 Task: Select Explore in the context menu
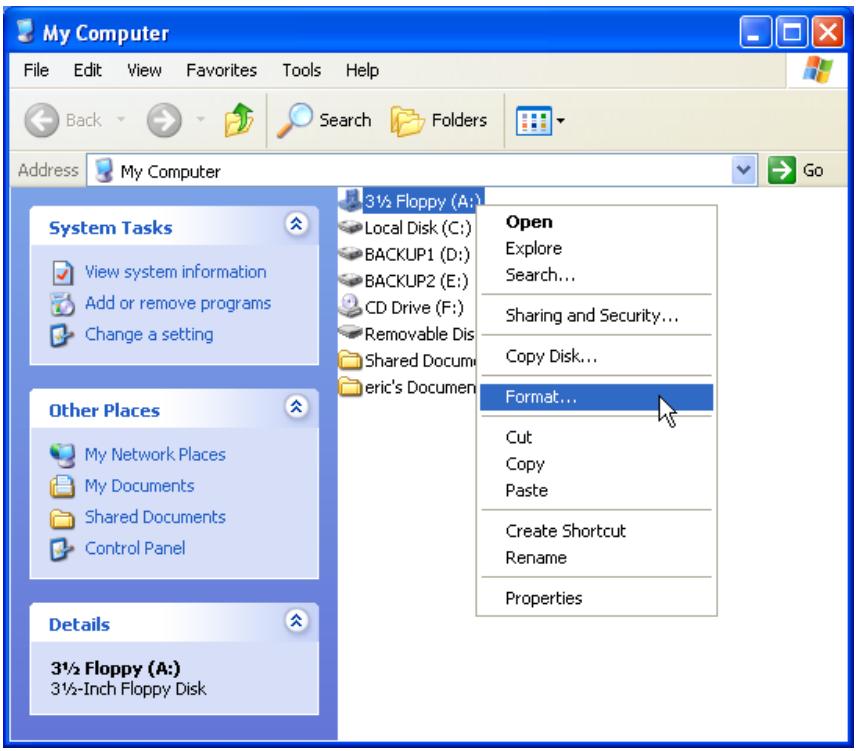tap(596, 248)
